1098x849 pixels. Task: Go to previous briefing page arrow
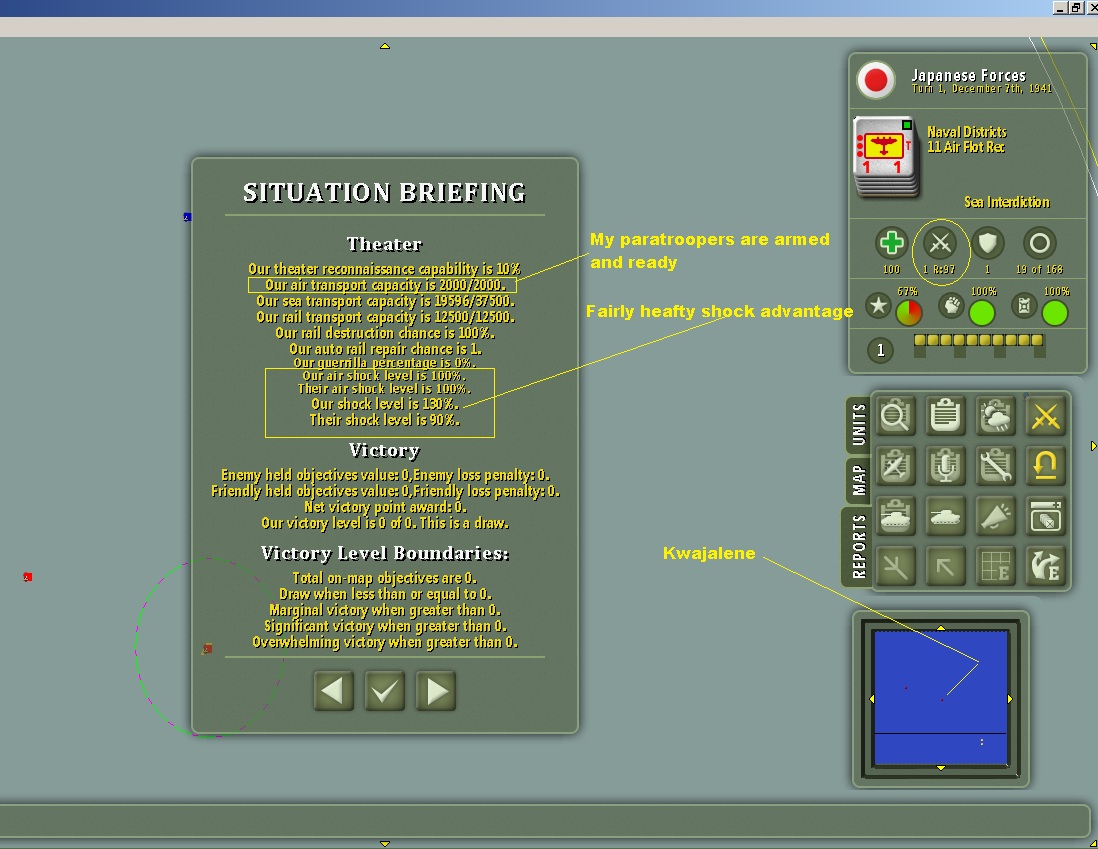333,691
